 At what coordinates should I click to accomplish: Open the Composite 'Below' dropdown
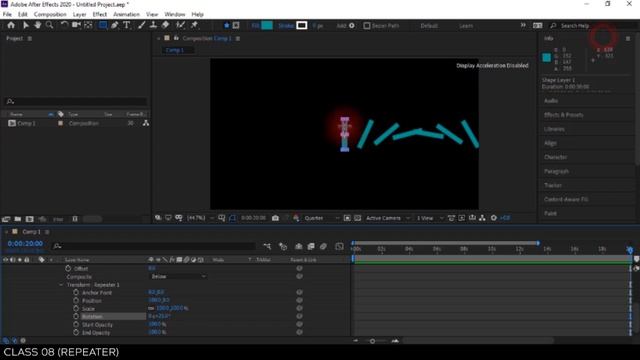[178, 276]
